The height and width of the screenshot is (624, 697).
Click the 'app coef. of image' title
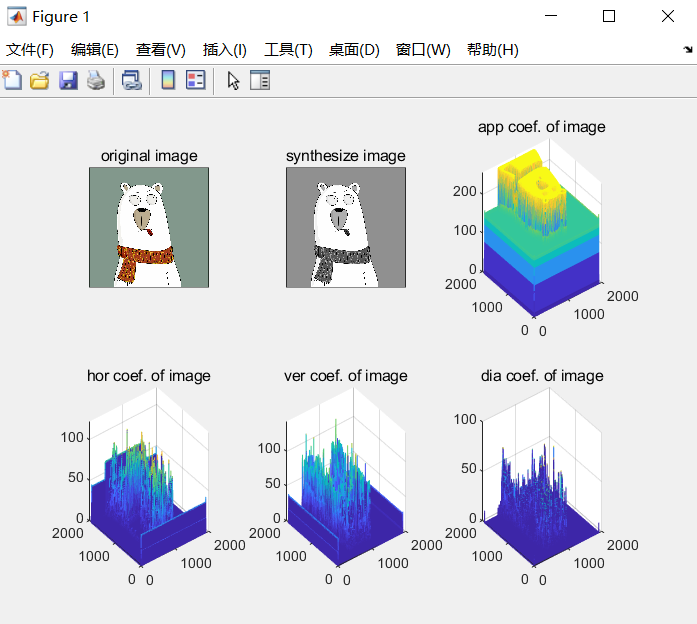pyautogui.click(x=541, y=127)
